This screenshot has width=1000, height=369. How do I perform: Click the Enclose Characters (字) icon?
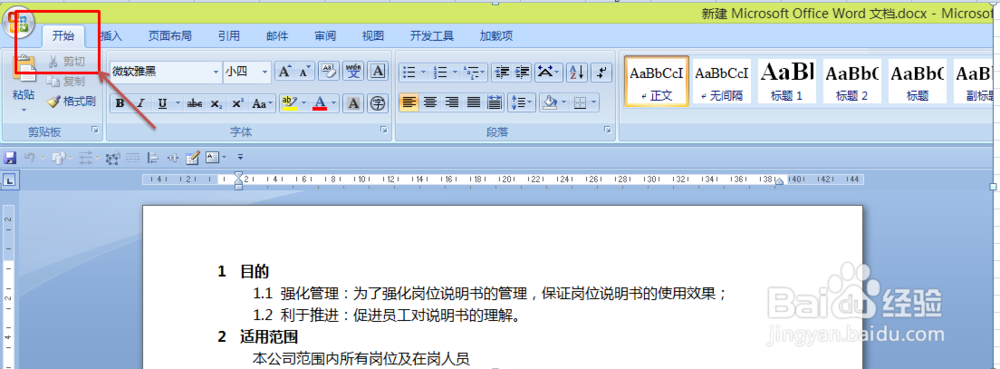point(378,103)
